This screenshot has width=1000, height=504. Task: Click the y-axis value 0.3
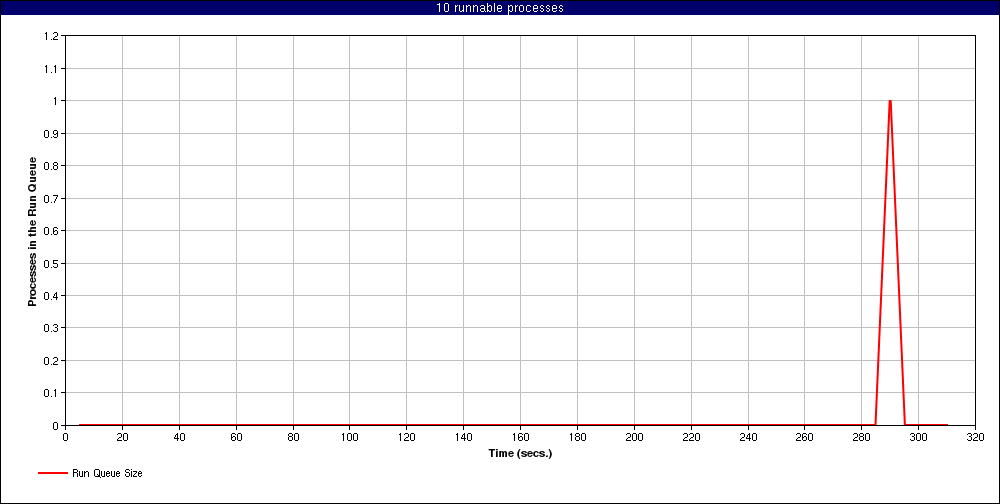pyautogui.click(x=53, y=328)
